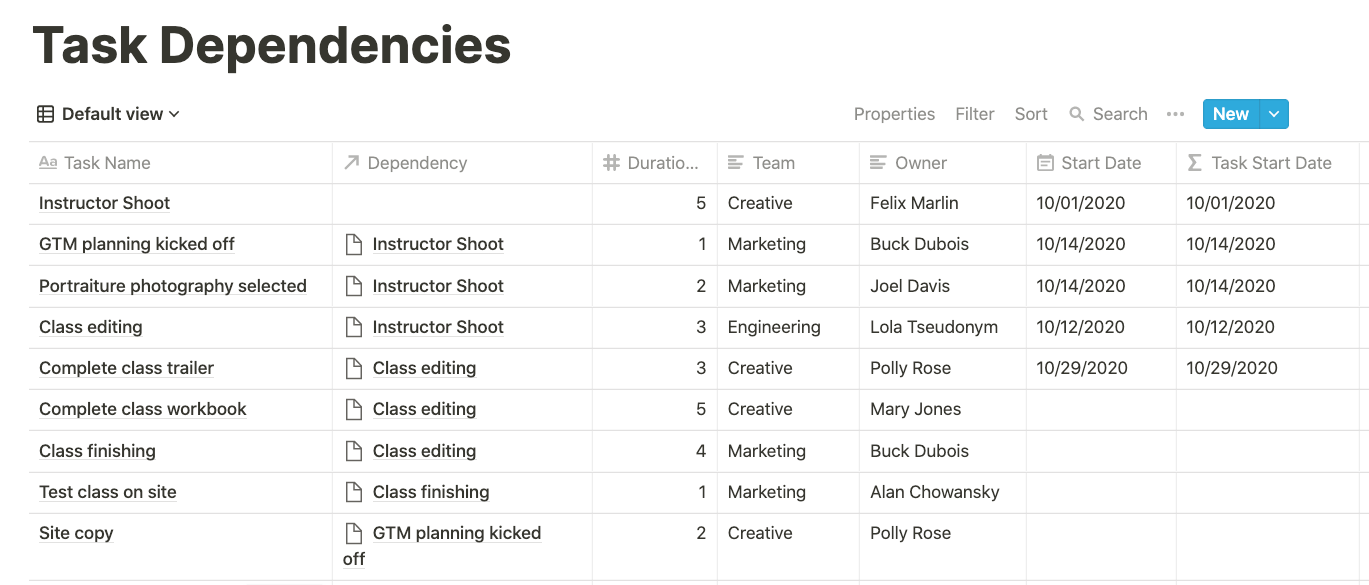Open the Properties menu
Image resolution: width=1369 pixels, height=585 pixels.
click(894, 114)
